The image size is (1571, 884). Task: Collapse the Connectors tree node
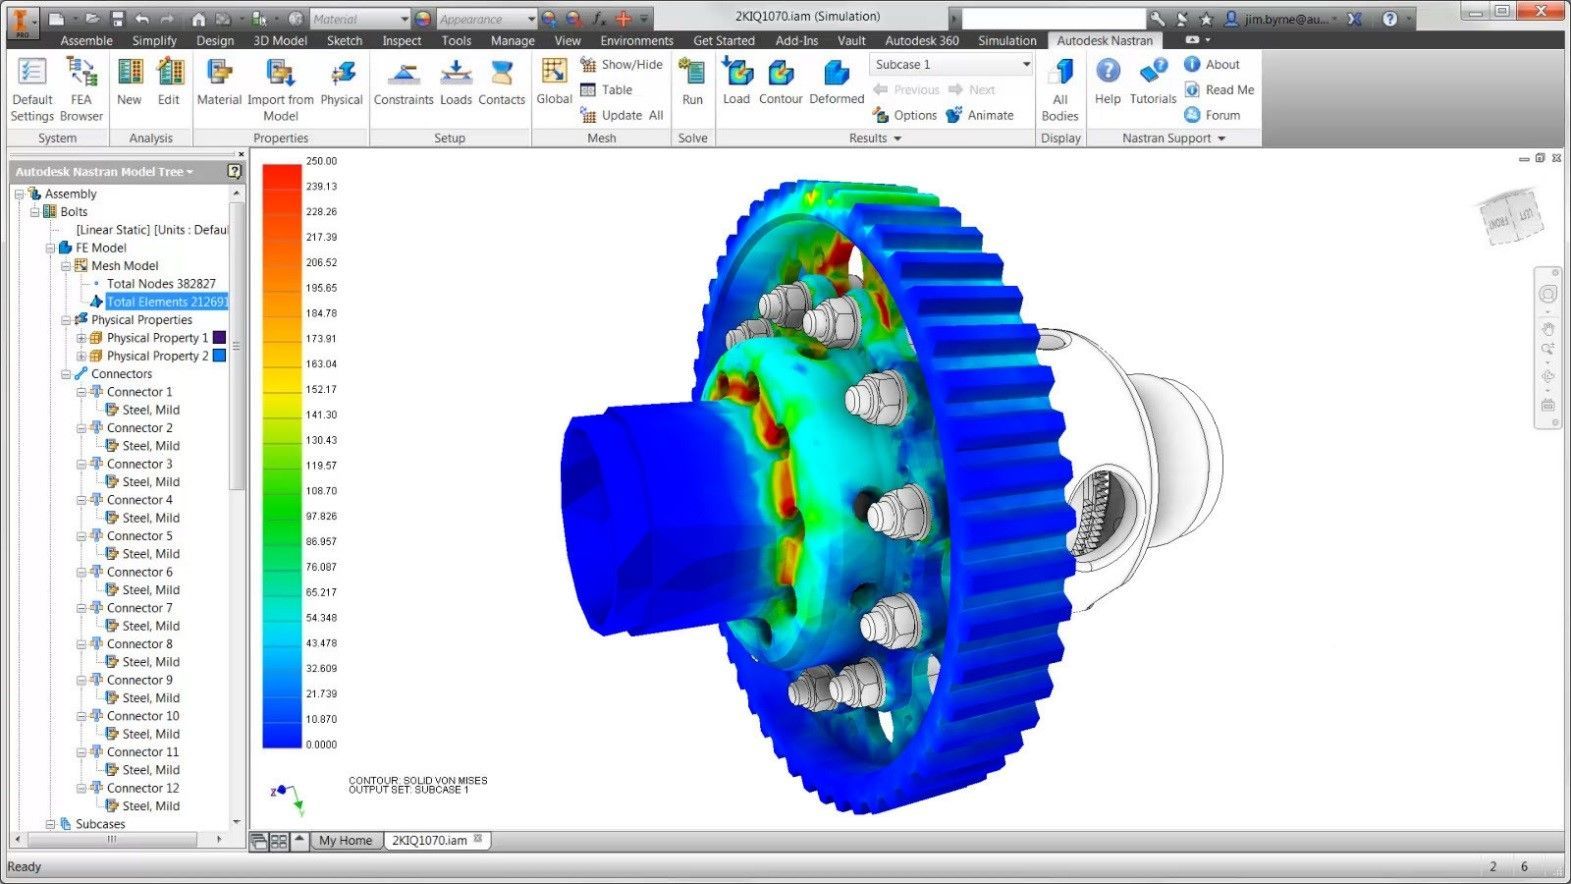65,374
